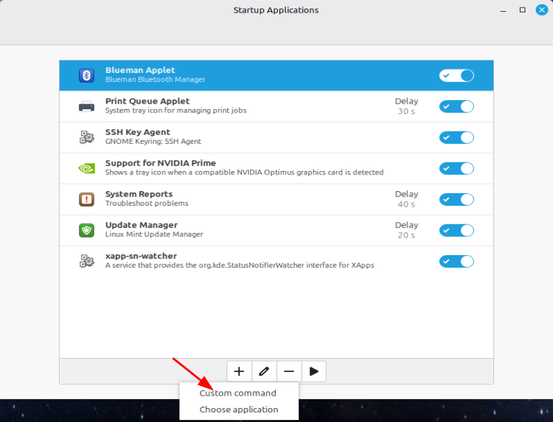Click 'System tray icon for managing print jobs'
The image size is (553, 422).
(176, 111)
